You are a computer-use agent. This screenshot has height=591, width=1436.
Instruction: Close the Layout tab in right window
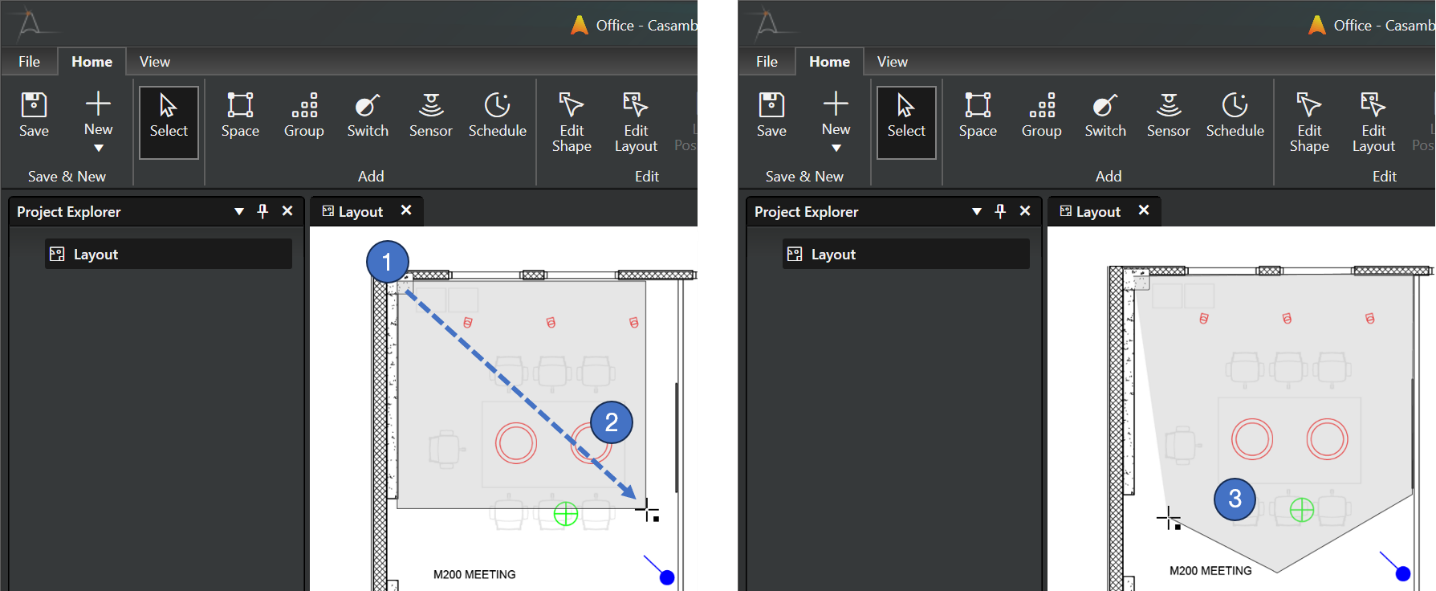click(1144, 210)
